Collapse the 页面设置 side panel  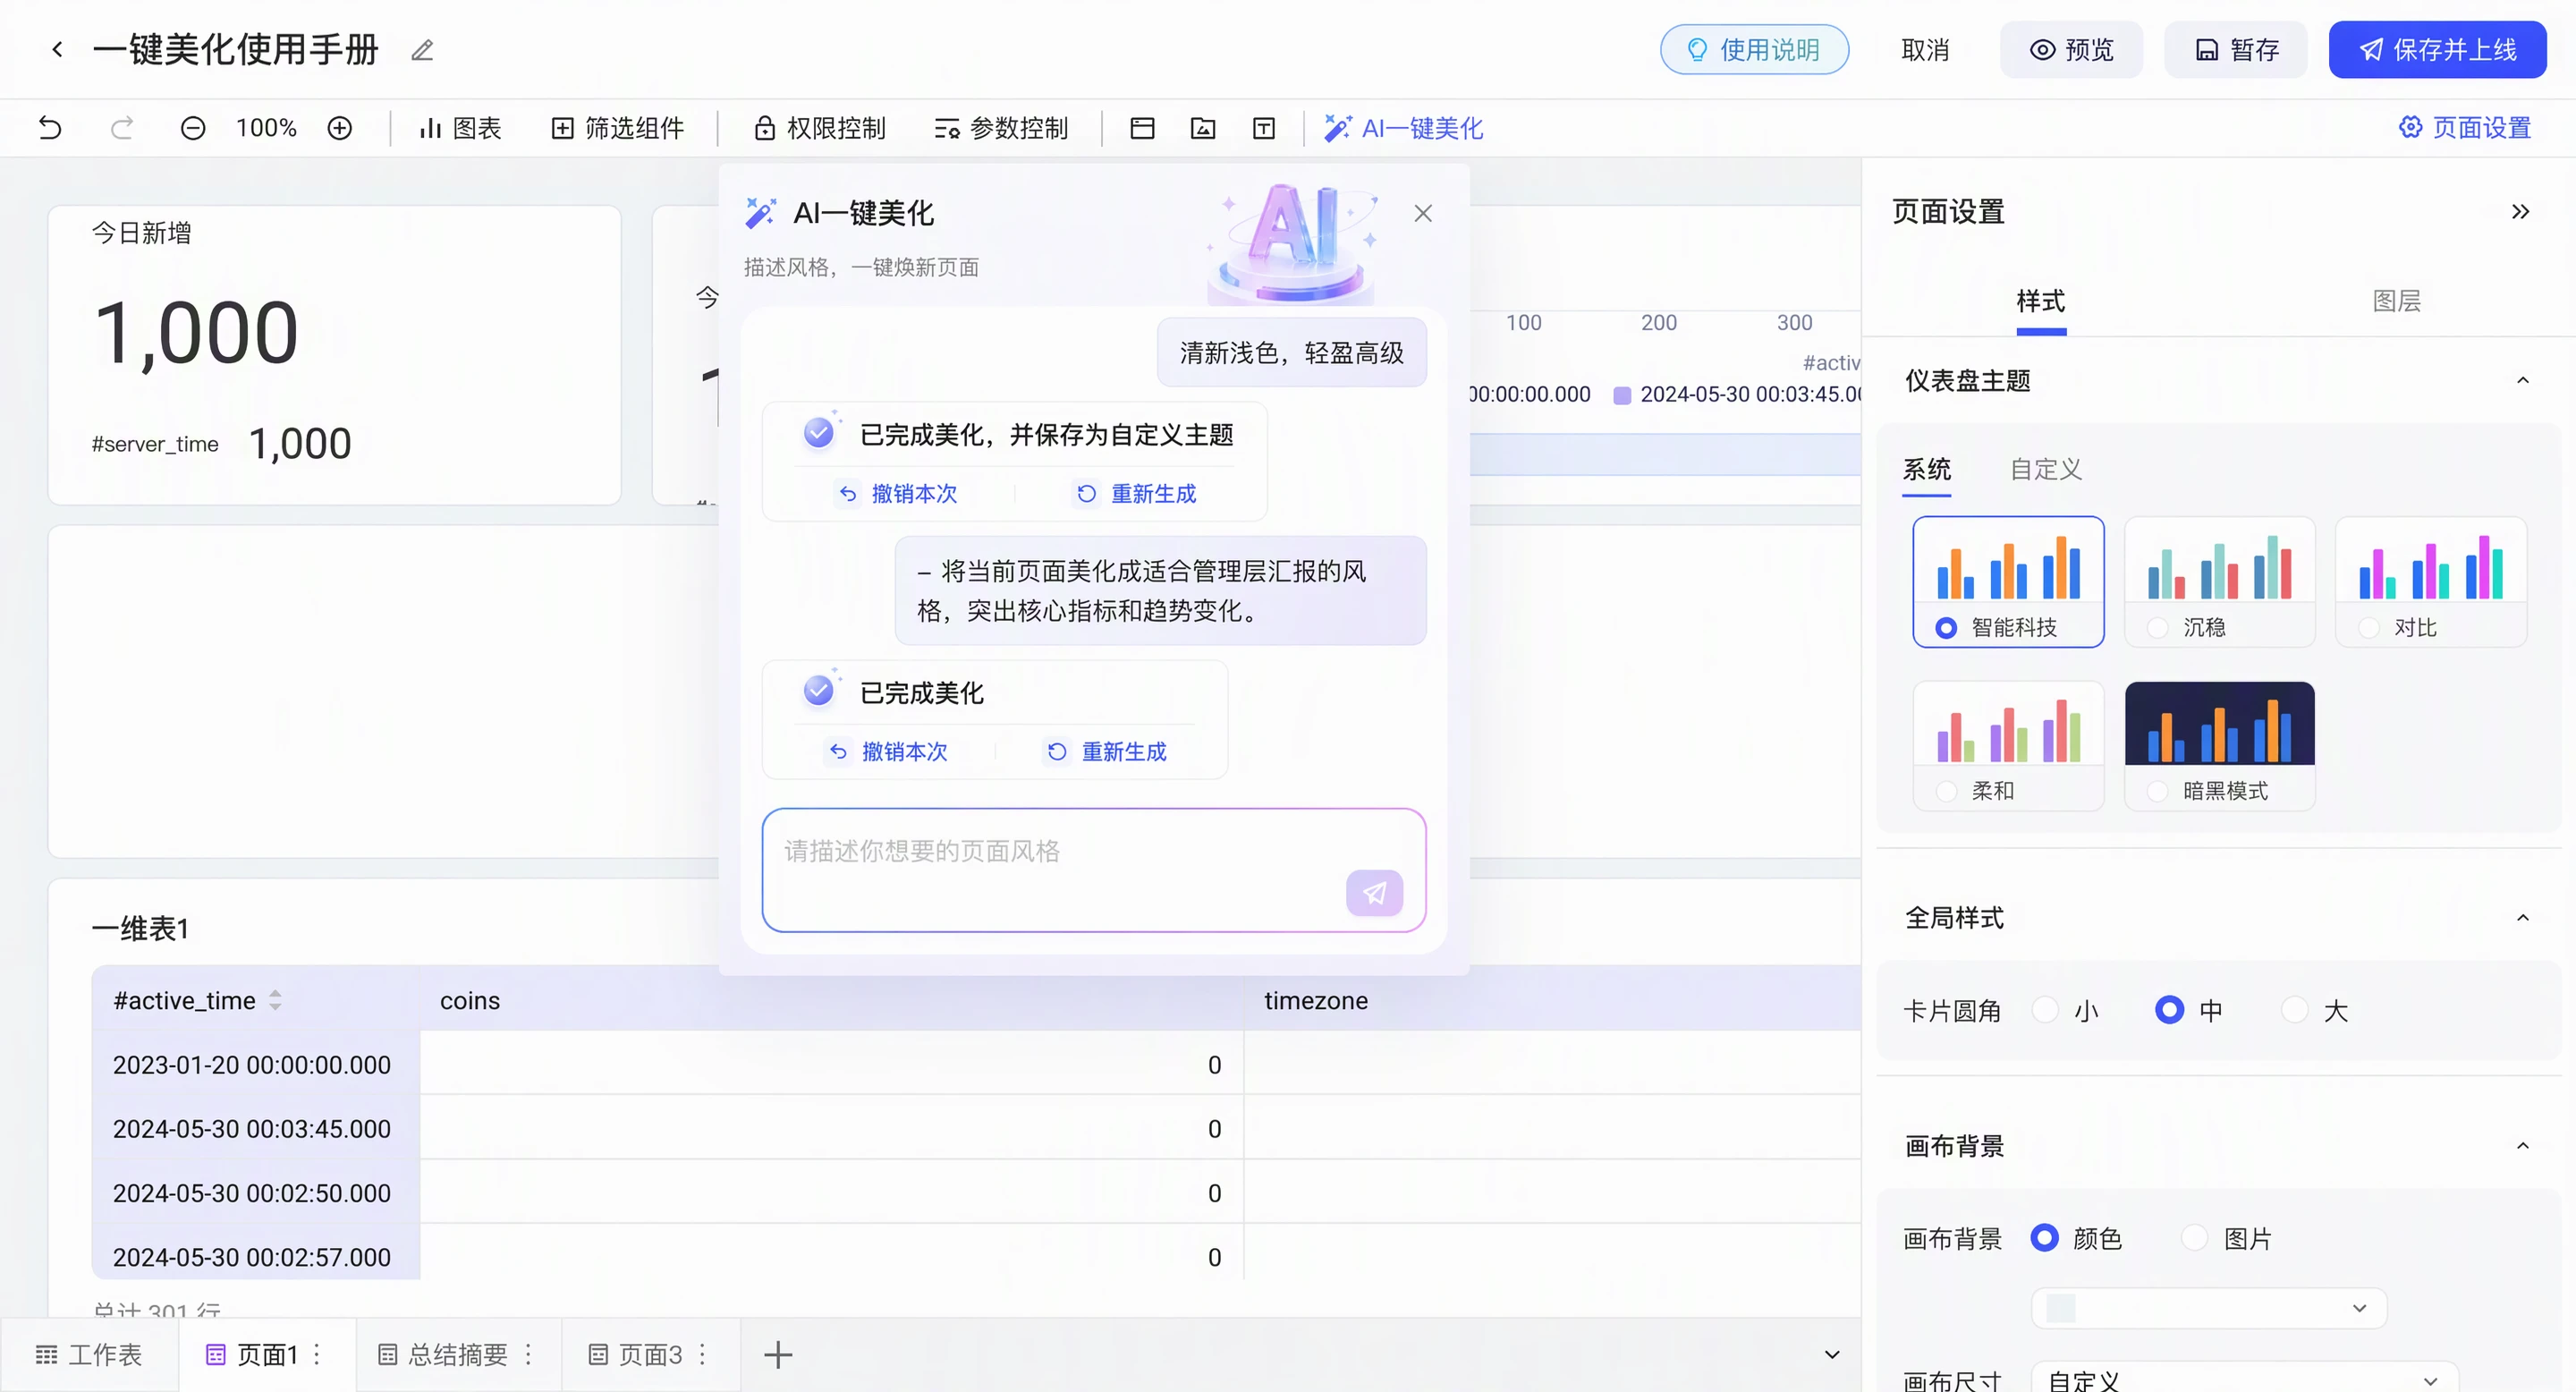2520,211
